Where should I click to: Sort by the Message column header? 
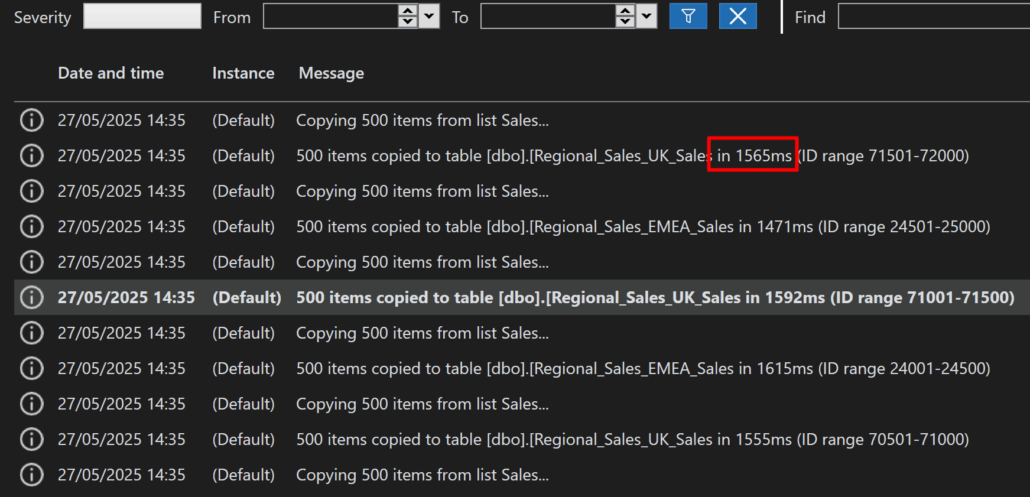pos(331,73)
